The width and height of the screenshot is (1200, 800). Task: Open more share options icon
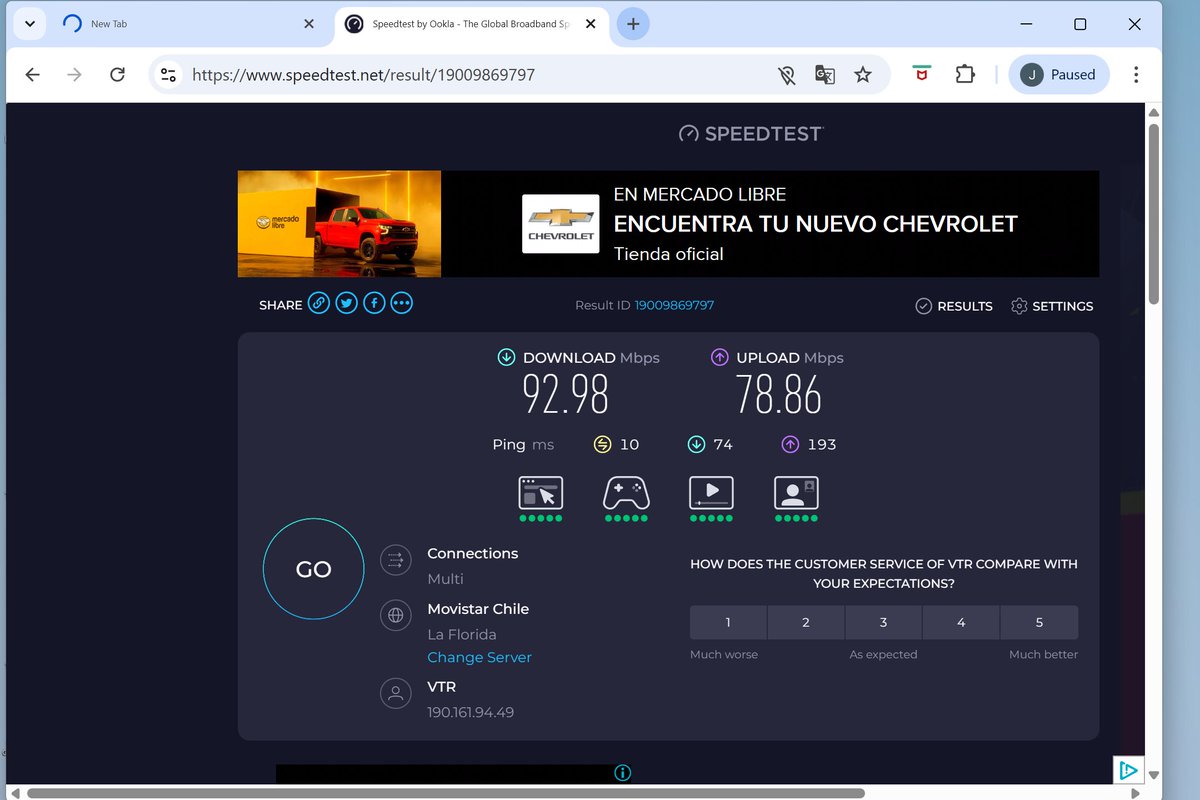402,303
